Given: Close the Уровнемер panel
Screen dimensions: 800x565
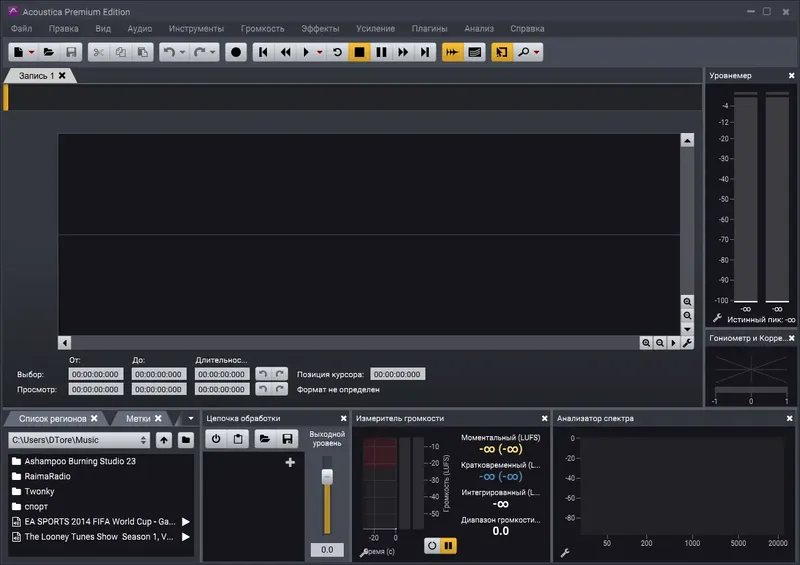Looking at the screenshot, I should (x=791, y=76).
